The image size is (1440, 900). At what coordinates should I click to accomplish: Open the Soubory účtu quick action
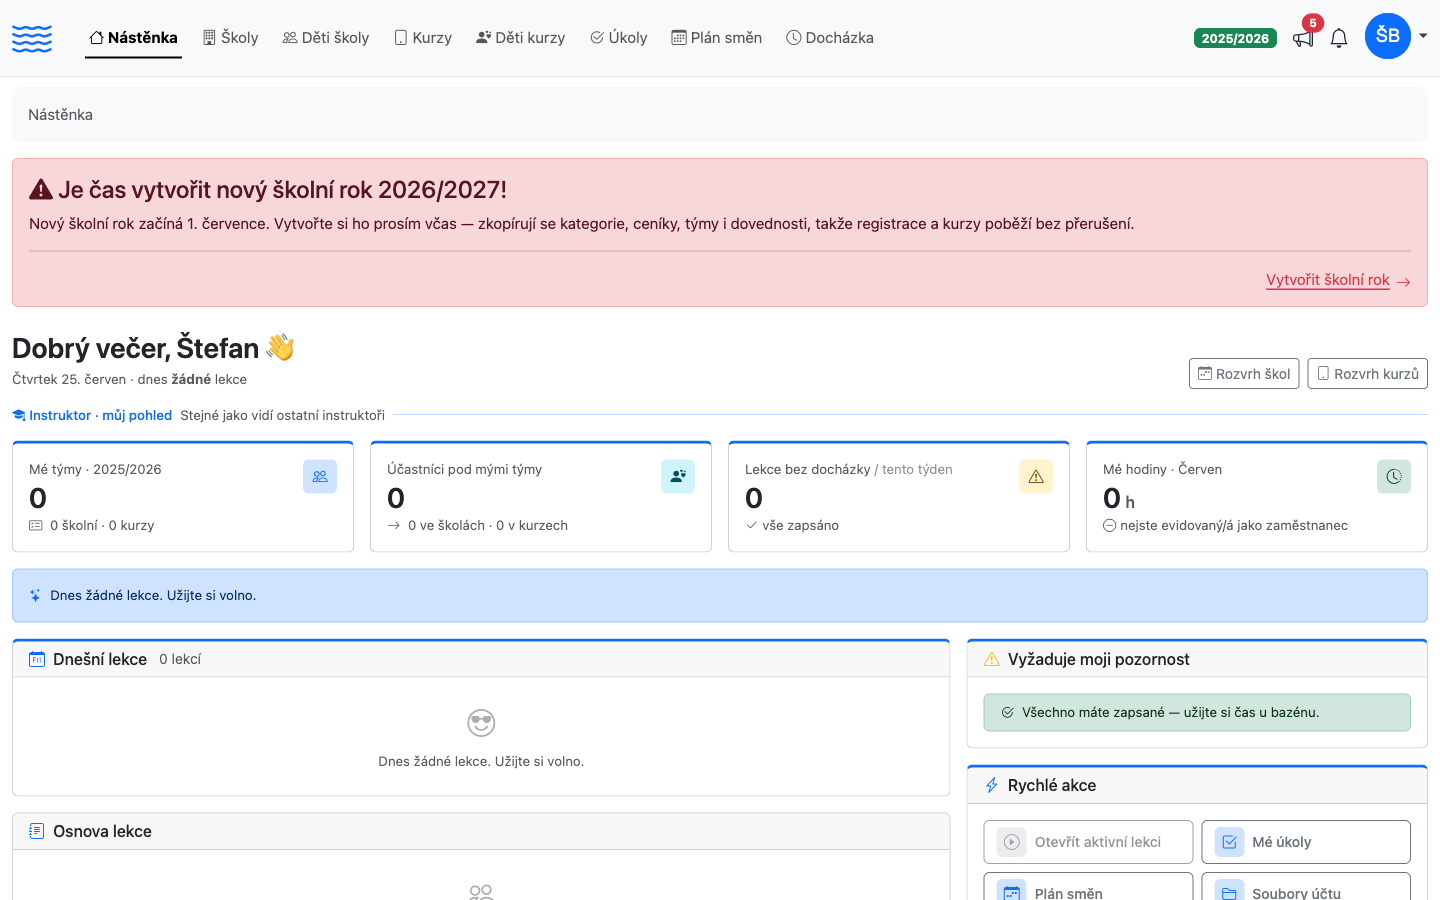pos(1306,887)
